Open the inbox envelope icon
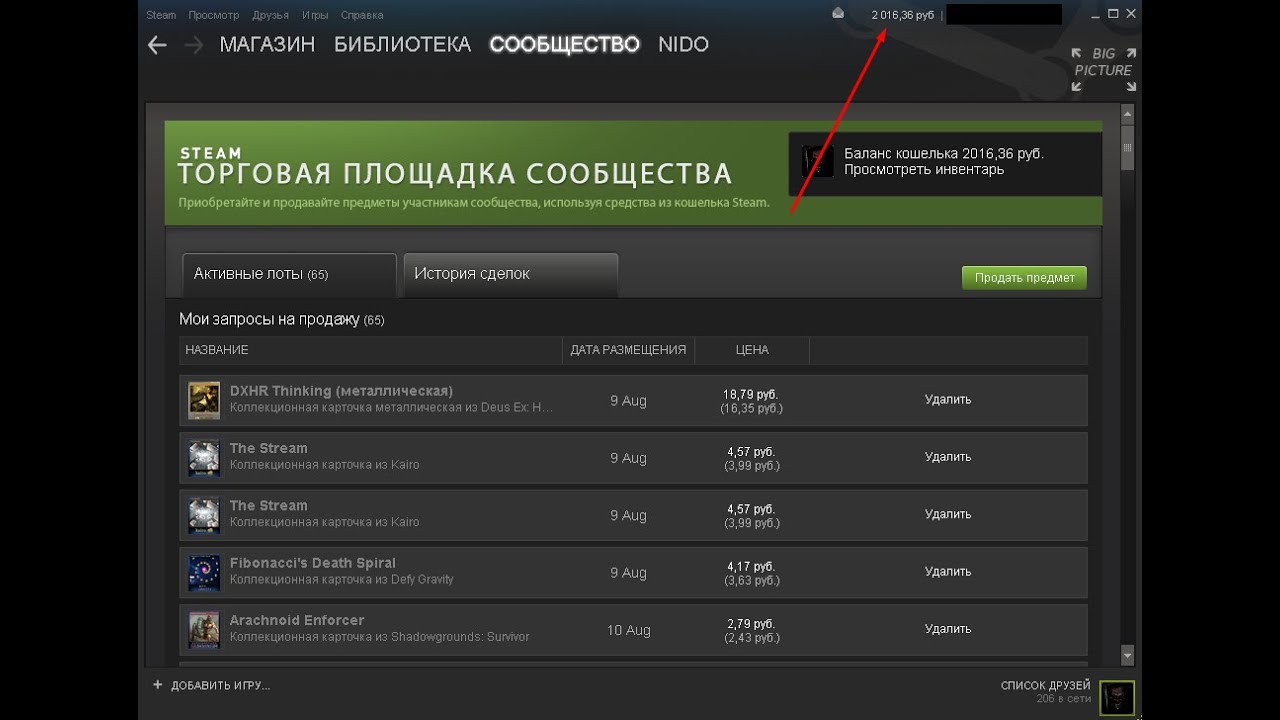The image size is (1280, 720). (x=838, y=14)
